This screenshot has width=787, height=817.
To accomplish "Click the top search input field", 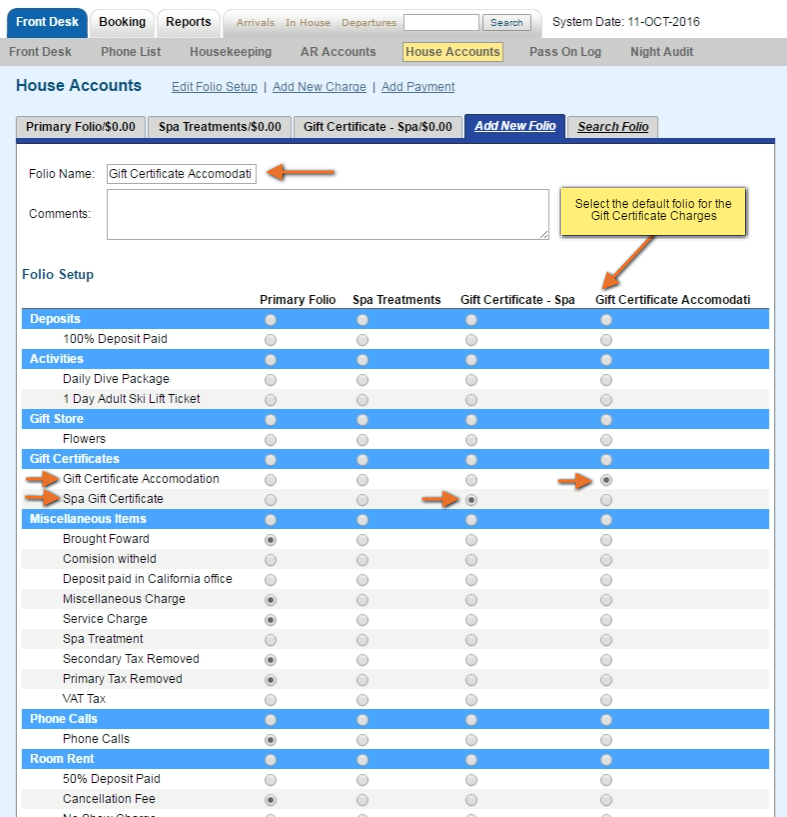I will [x=441, y=22].
